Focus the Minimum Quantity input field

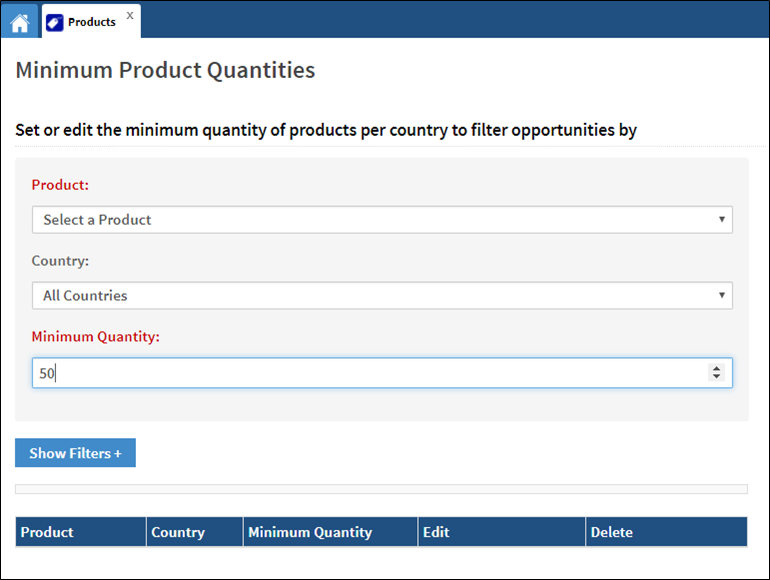coord(382,373)
